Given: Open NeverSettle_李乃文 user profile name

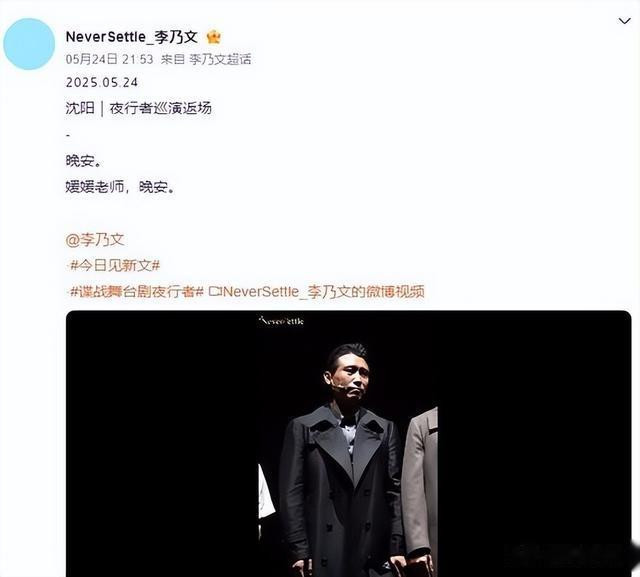Looking at the screenshot, I should 131,37.
